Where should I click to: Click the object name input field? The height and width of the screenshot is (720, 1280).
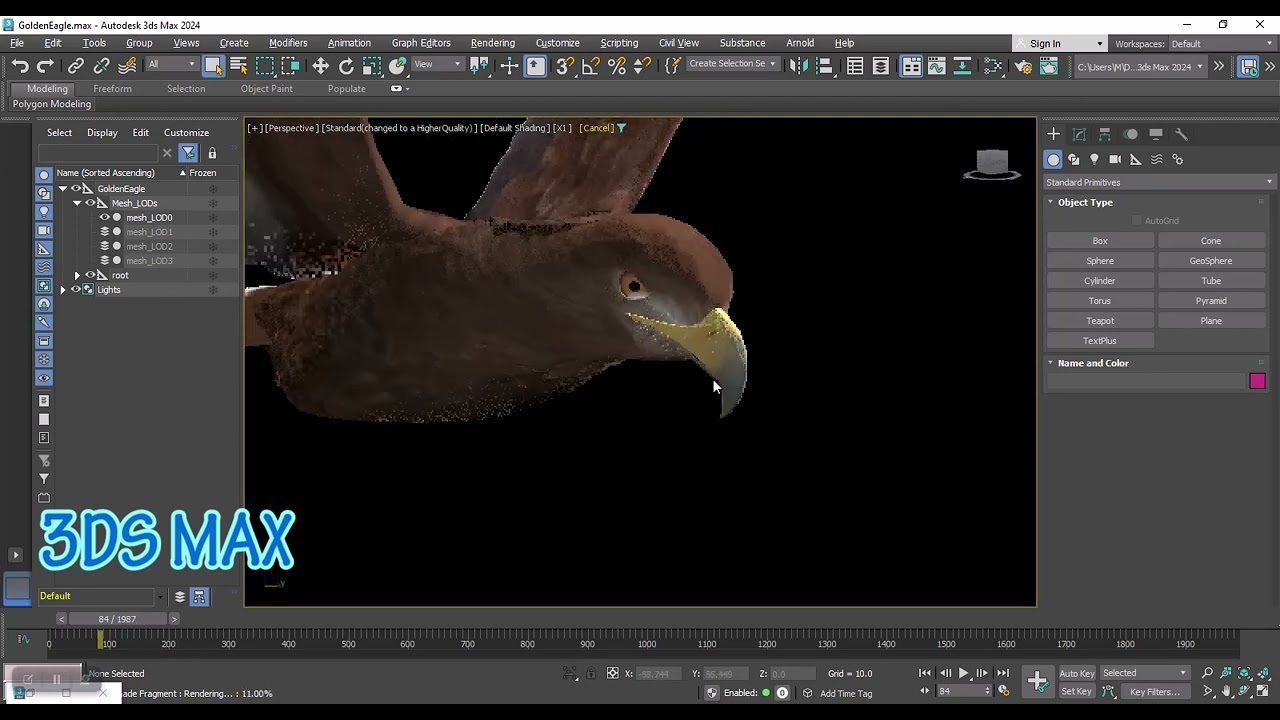pyautogui.click(x=1145, y=381)
